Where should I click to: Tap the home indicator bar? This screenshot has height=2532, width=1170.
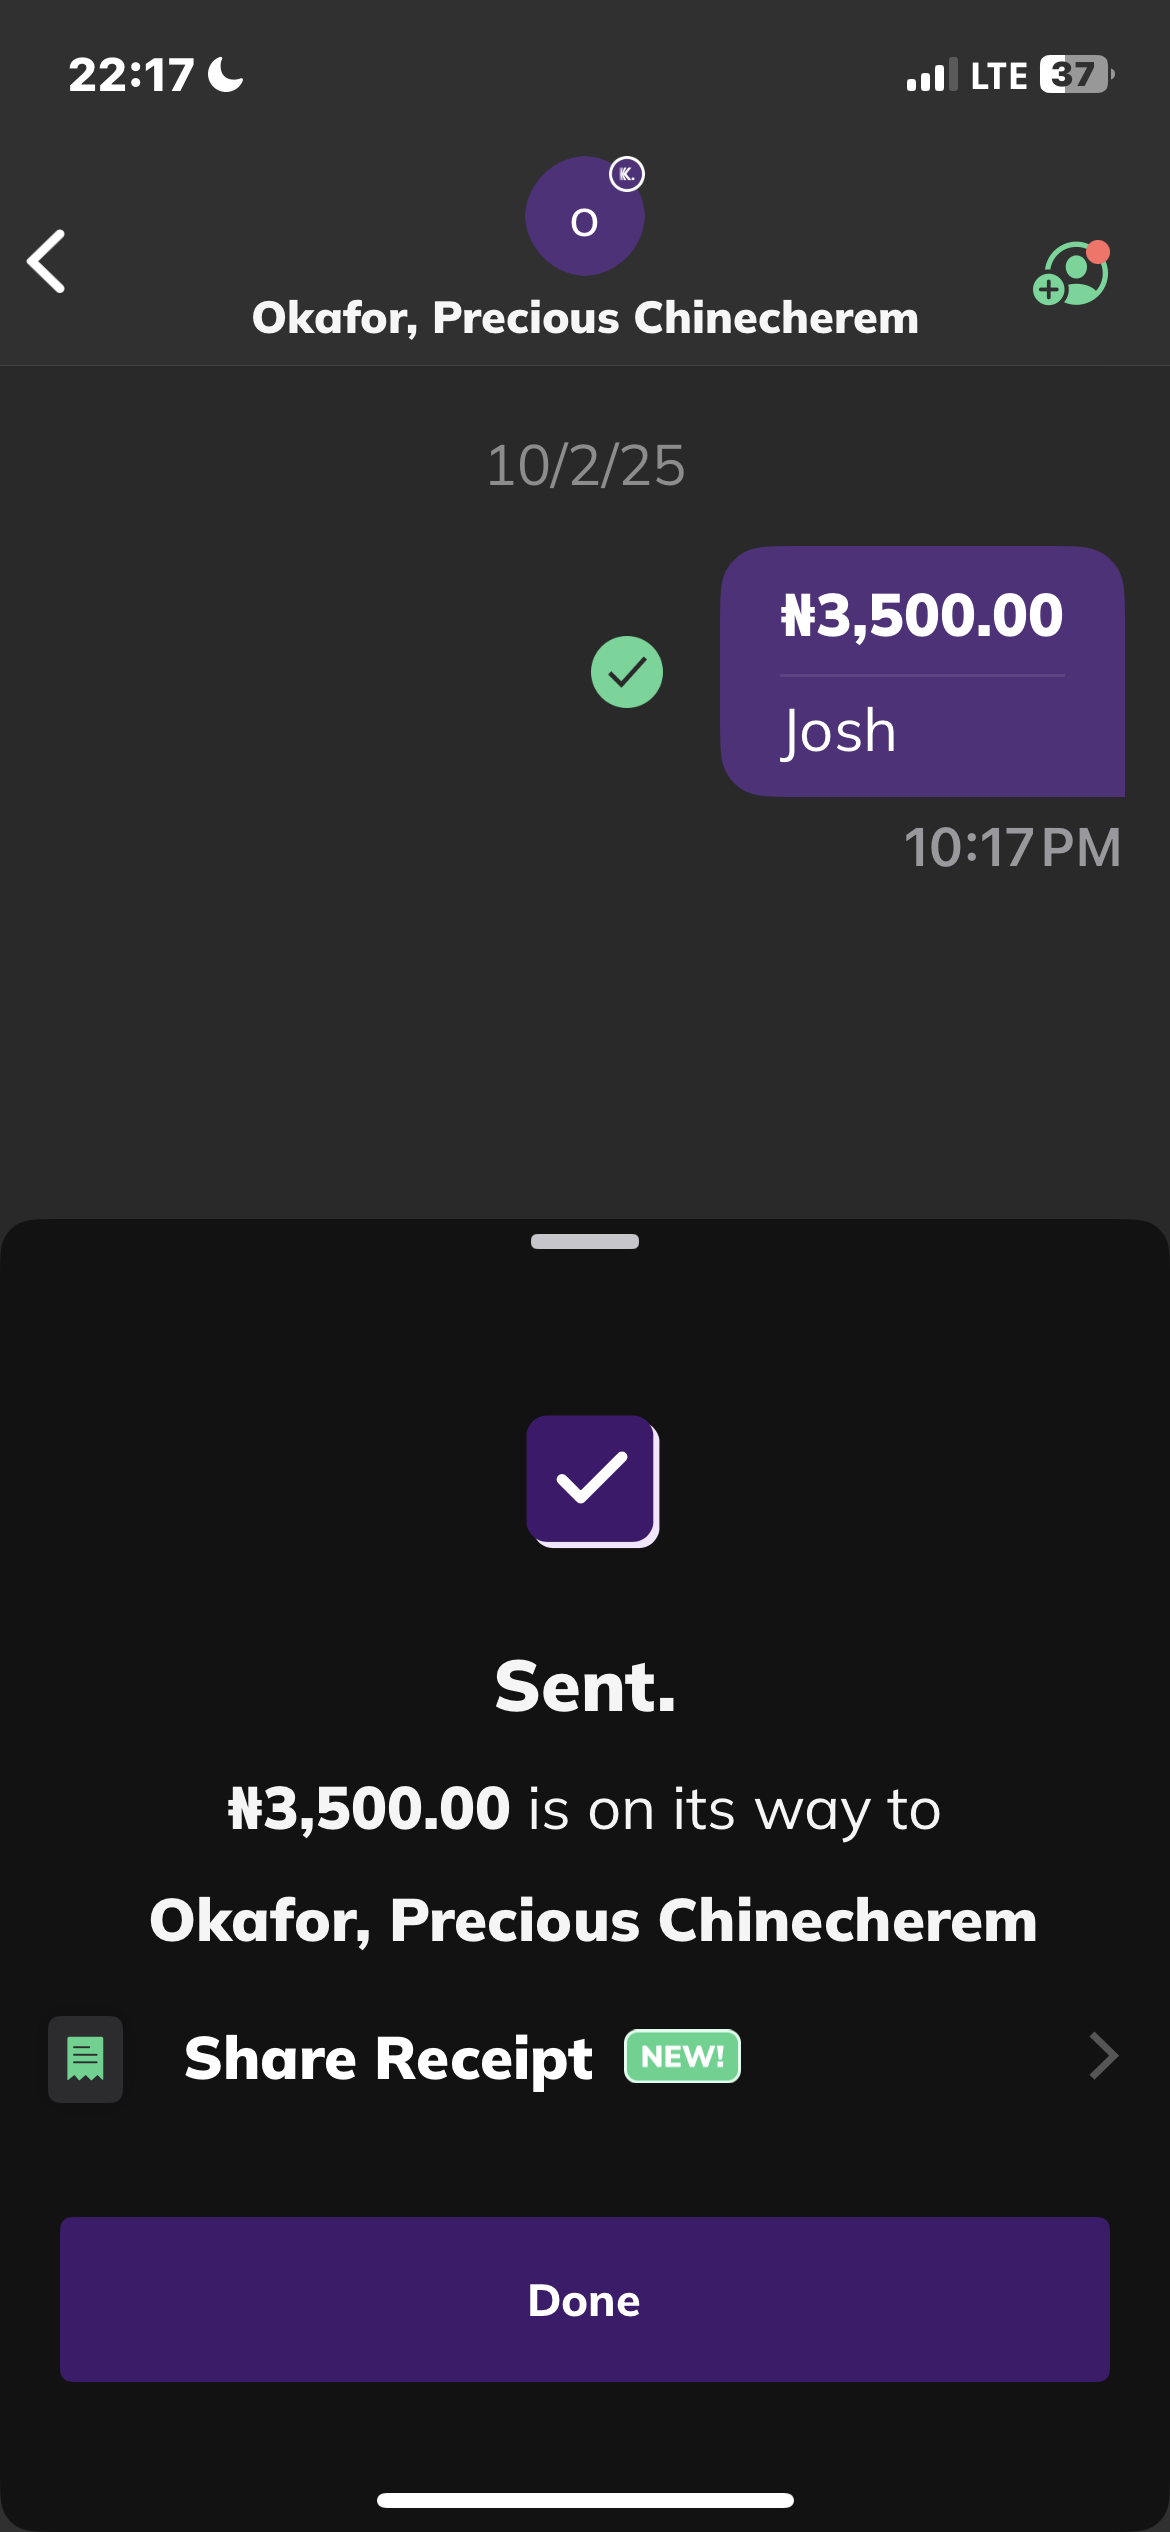[585, 2500]
